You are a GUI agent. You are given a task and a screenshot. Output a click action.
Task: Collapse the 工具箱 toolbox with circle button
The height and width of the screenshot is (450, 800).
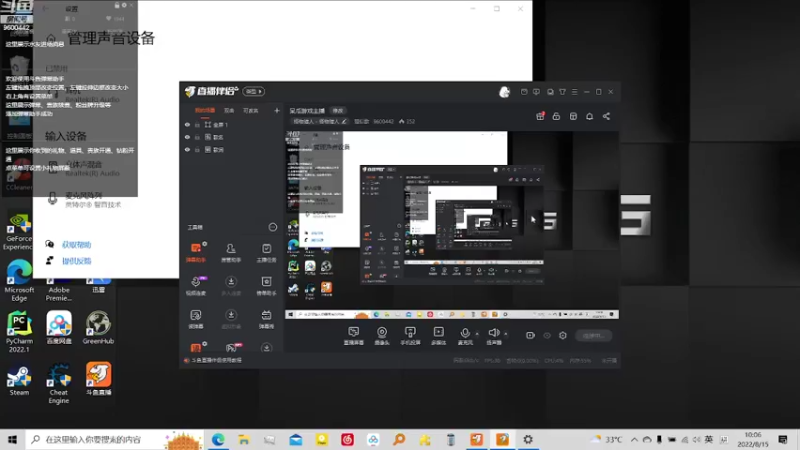(x=273, y=227)
